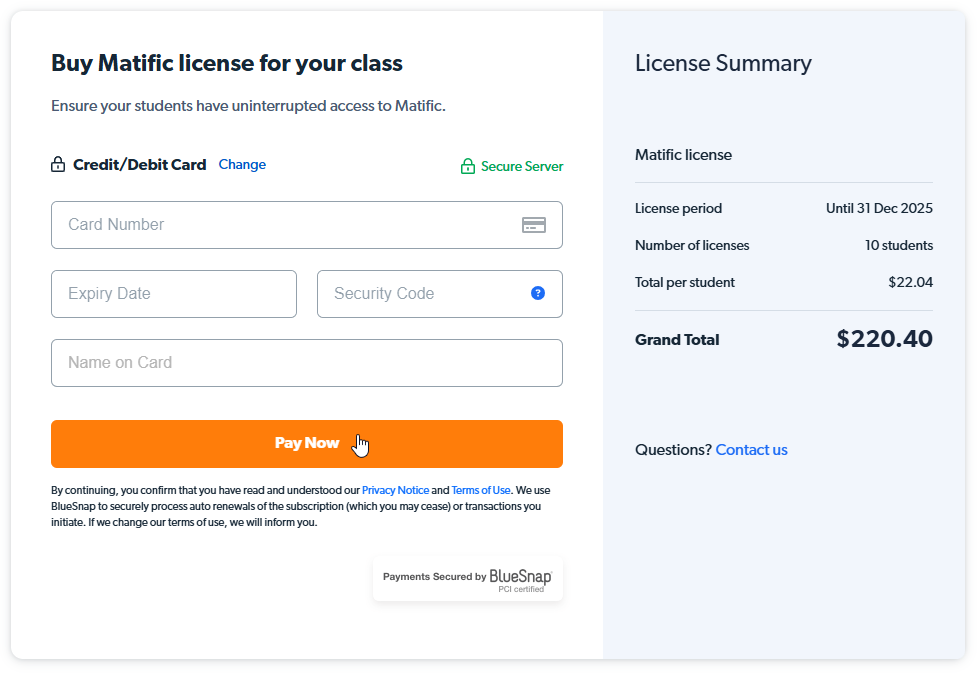Click the padlock icon beside Credit/Debit Card
The height and width of the screenshot is (674, 980).
pyautogui.click(x=58, y=164)
